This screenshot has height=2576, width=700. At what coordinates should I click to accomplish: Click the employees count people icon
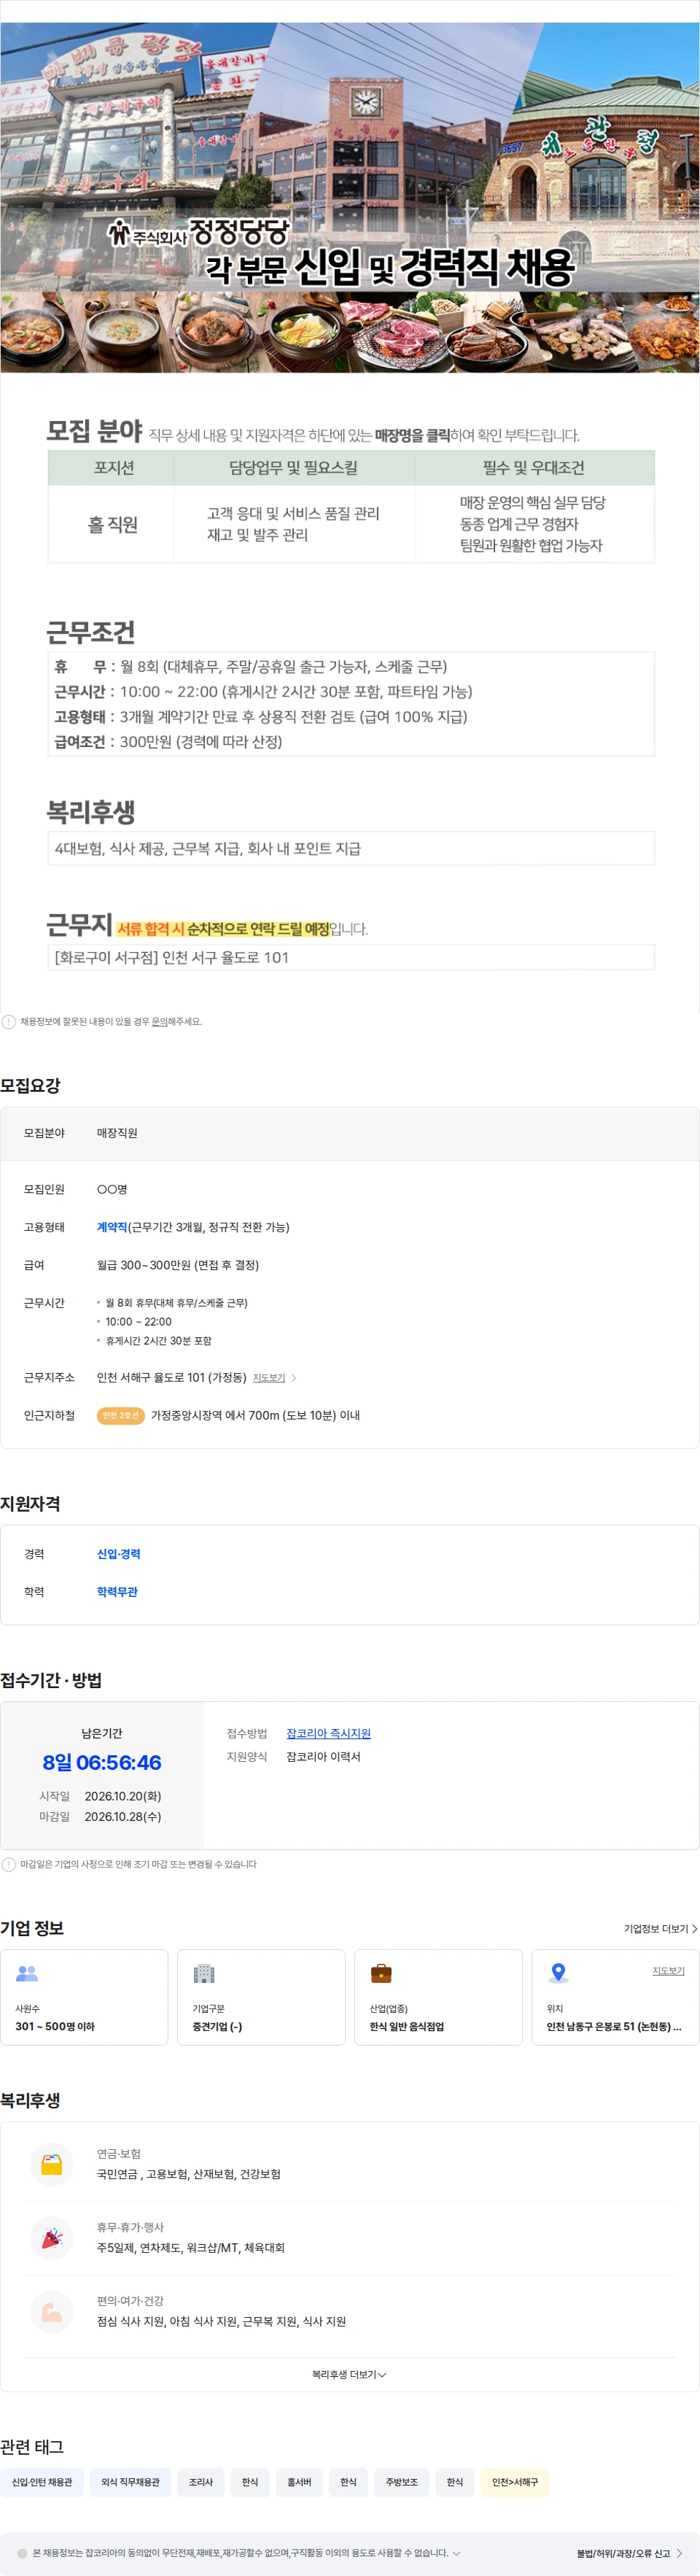27,1973
